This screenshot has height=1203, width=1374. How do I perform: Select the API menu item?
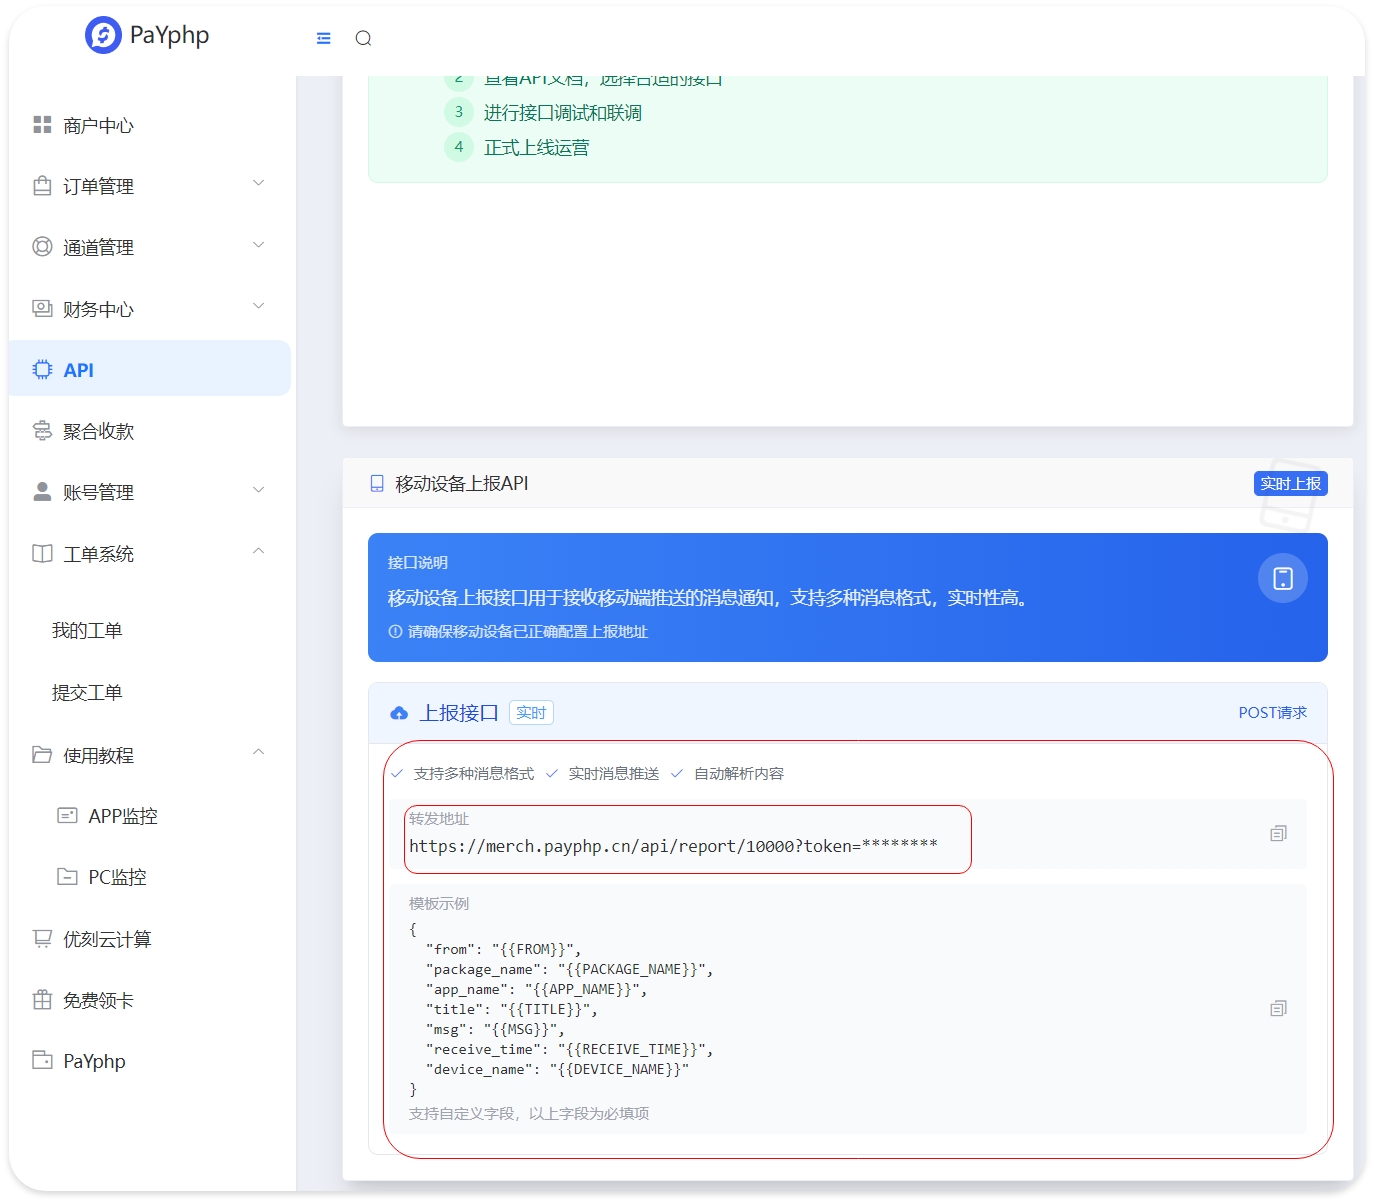pos(78,370)
